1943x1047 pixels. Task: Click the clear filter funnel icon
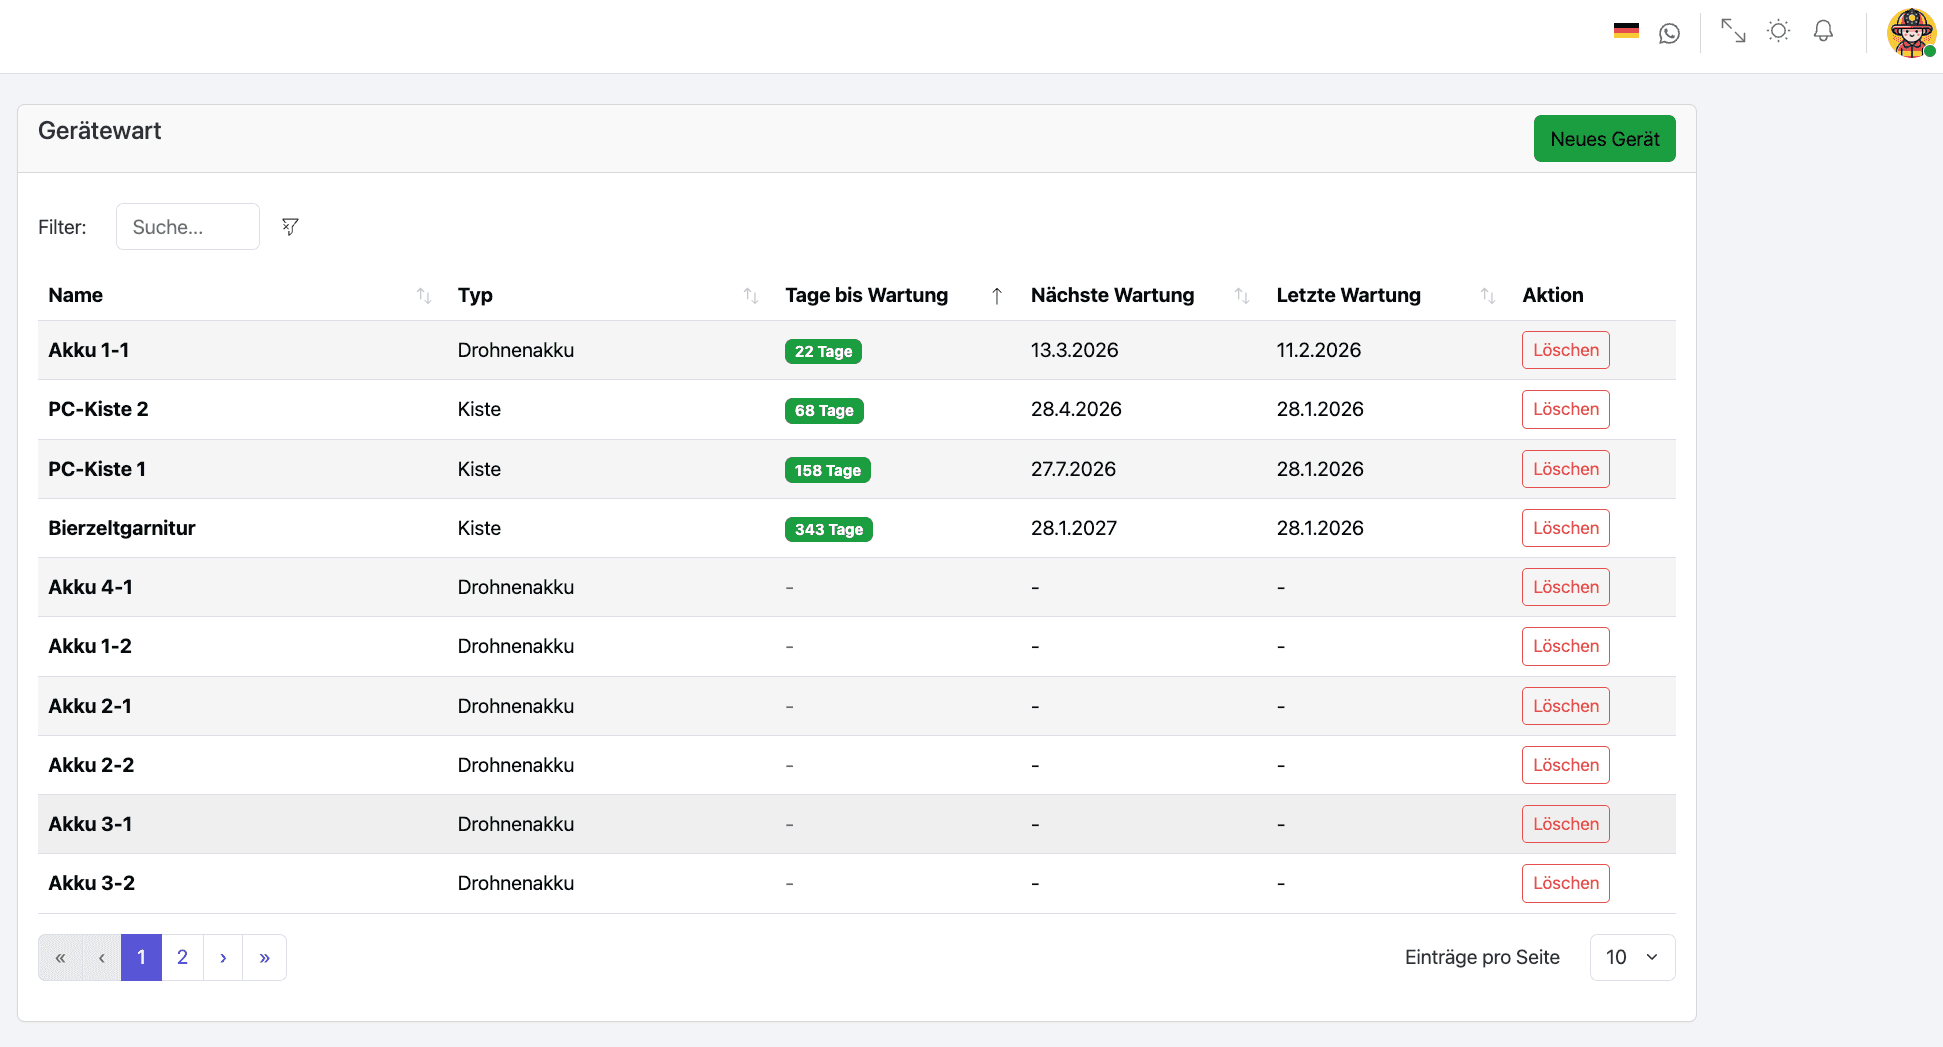tap(290, 227)
